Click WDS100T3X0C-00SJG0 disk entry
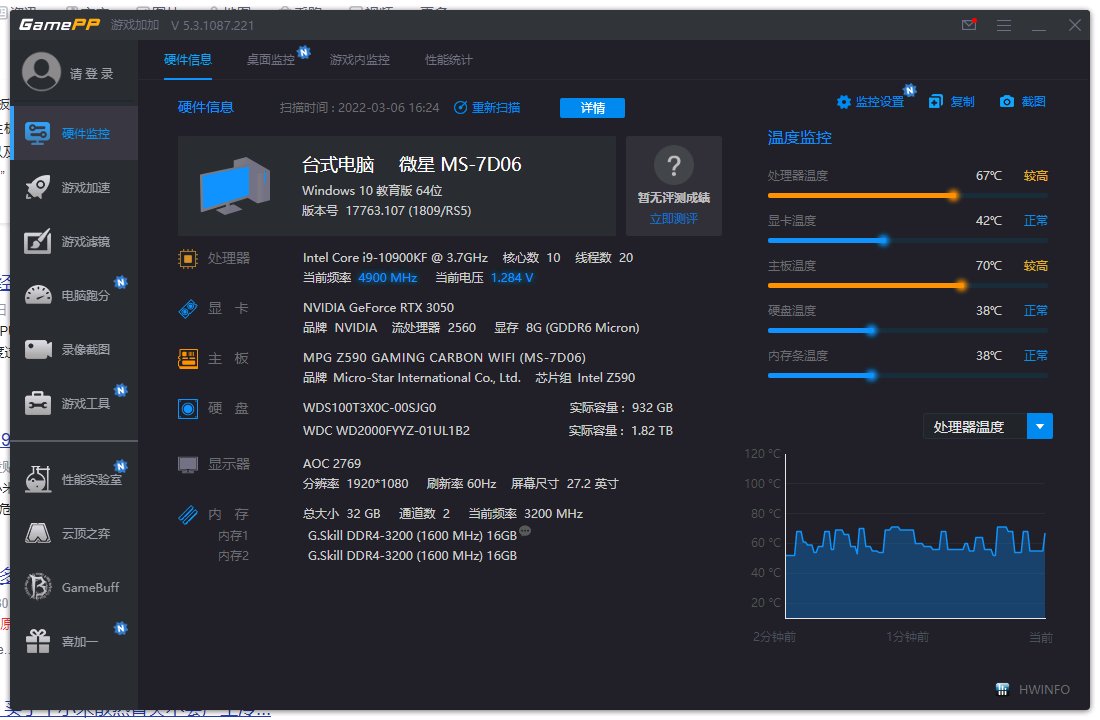 click(370, 408)
